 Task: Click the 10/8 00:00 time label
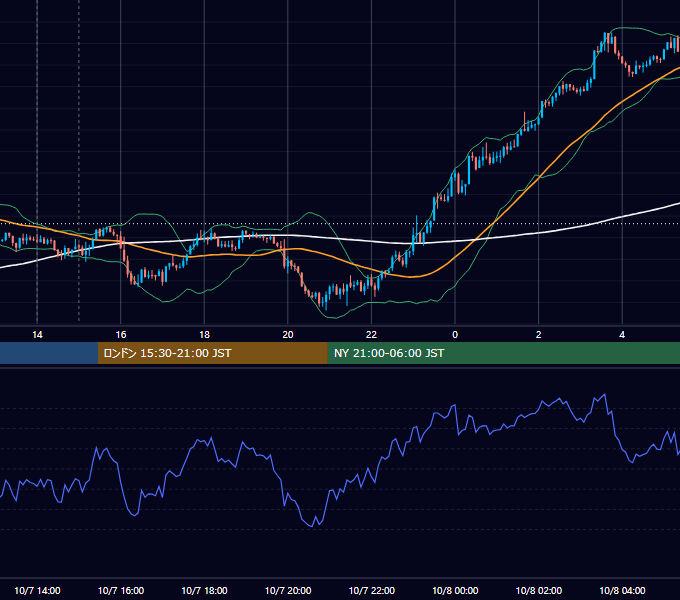click(x=455, y=590)
